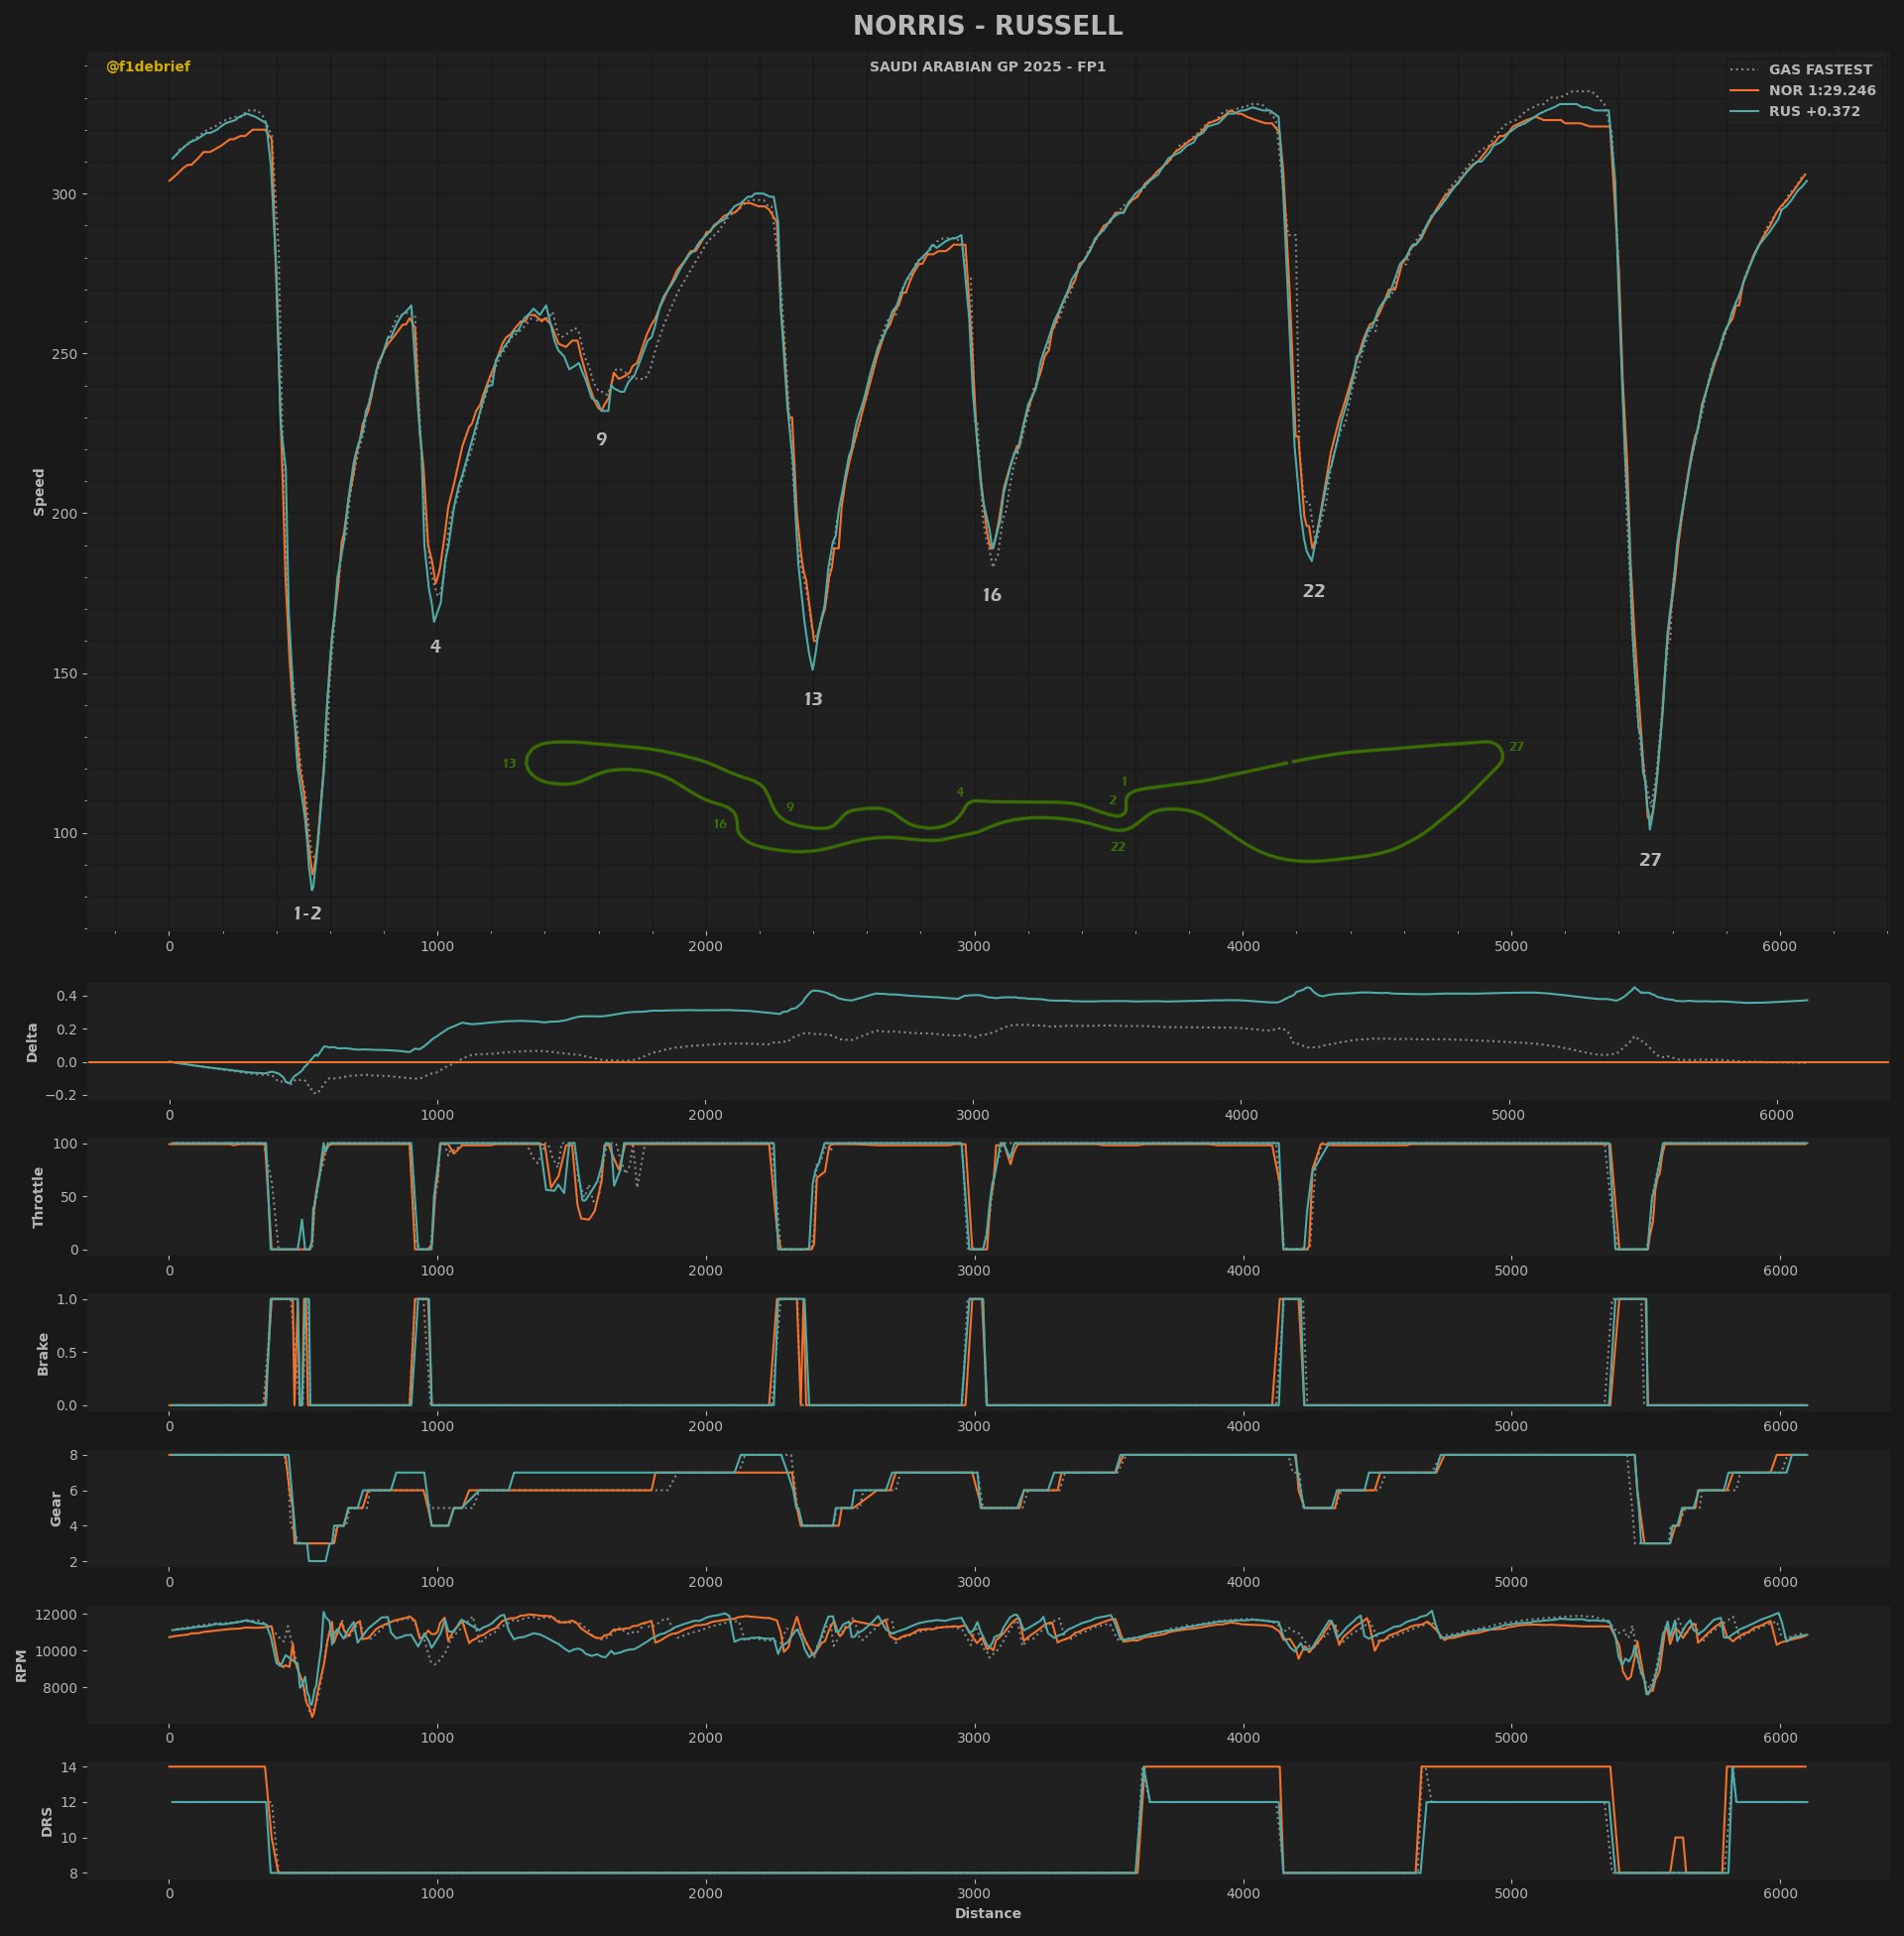Click the "100" tick on the Speed axis

point(64,834)
